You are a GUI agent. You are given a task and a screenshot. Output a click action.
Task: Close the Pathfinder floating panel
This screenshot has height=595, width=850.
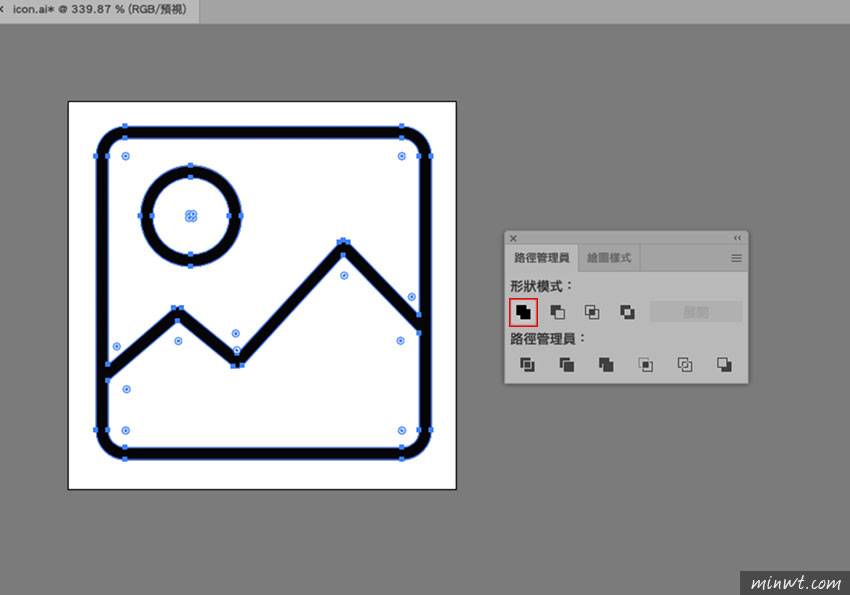coord(513,238)
